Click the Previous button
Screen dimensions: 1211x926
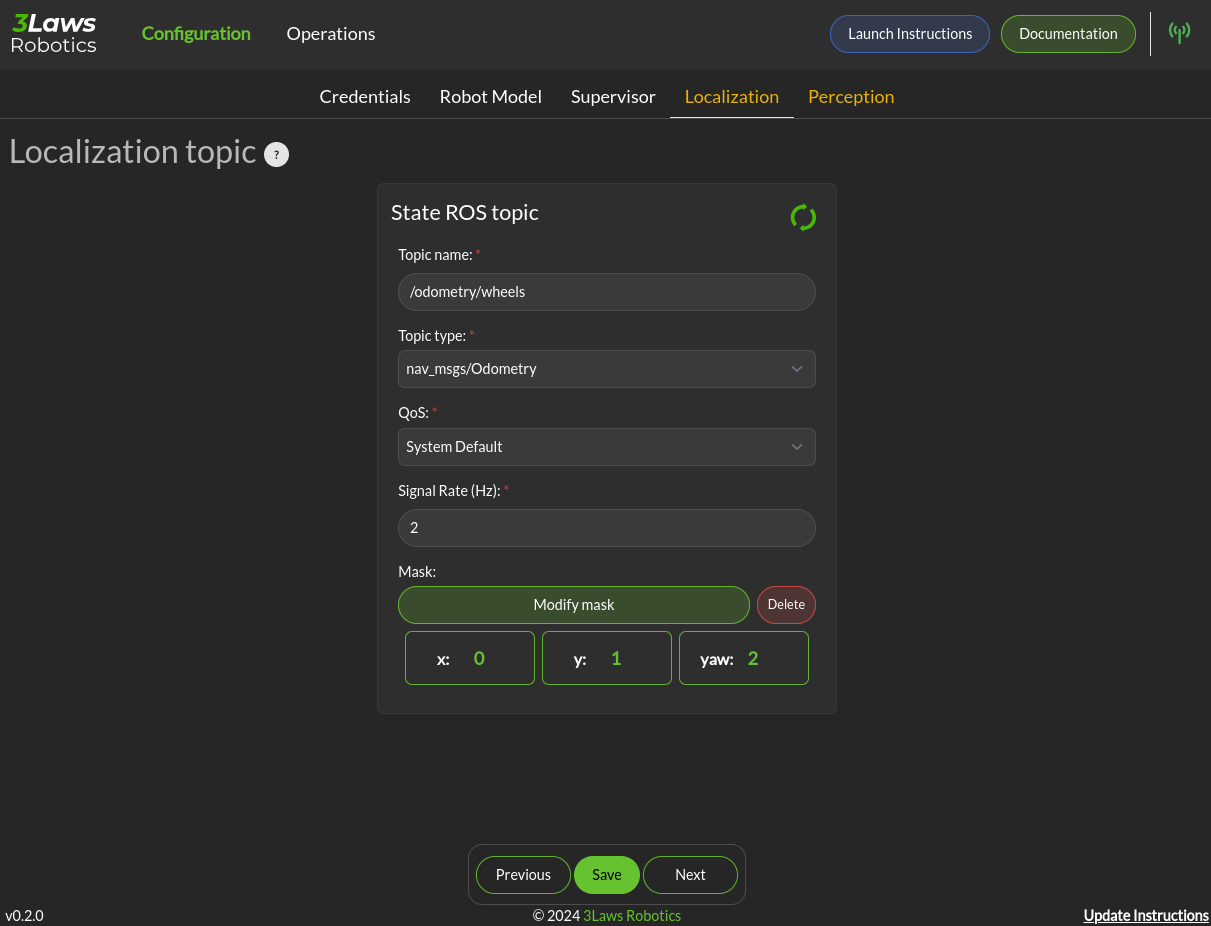point(523,875)
